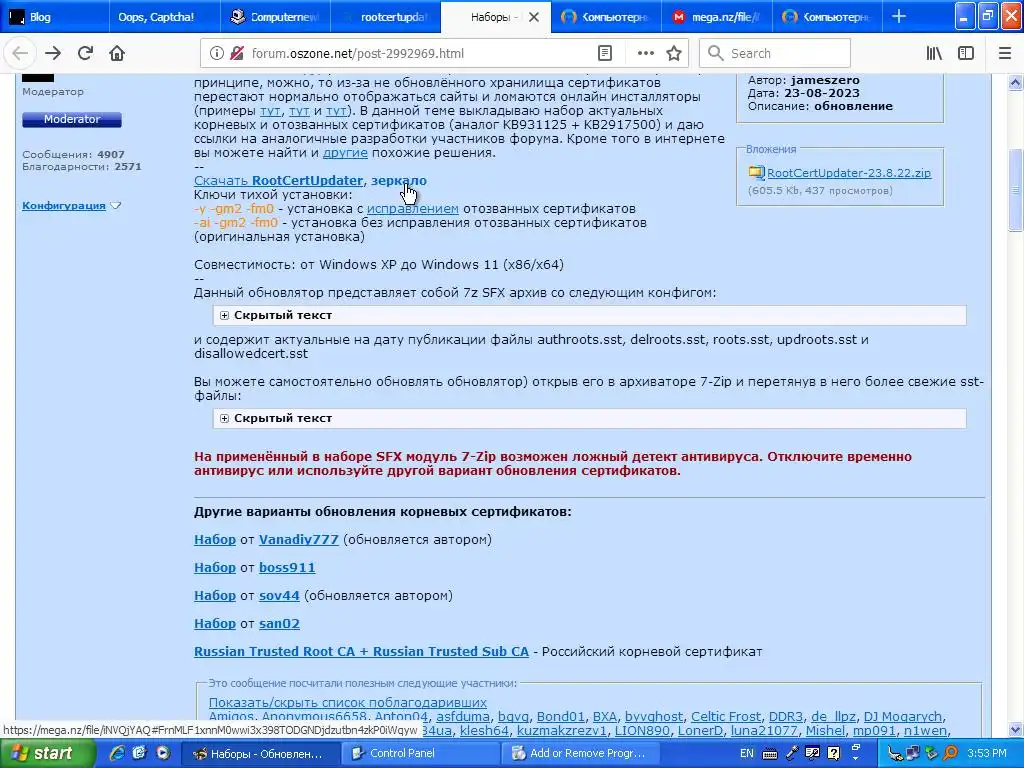This screenshot has width=1024, height=768.
Task: Open the Library icon in toolbar
Action: [x=934, y=54]
